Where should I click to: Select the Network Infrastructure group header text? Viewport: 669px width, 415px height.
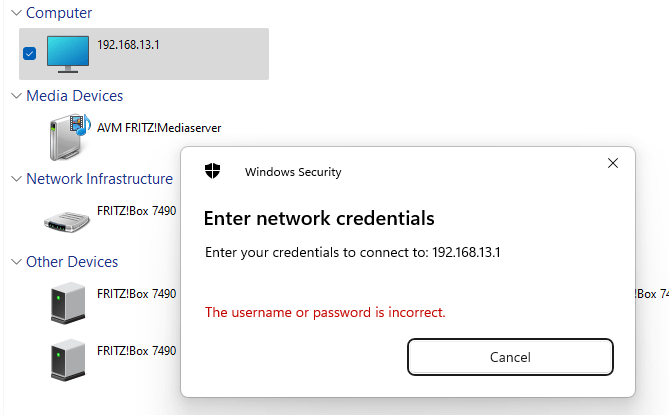click(x=99, y=179)
